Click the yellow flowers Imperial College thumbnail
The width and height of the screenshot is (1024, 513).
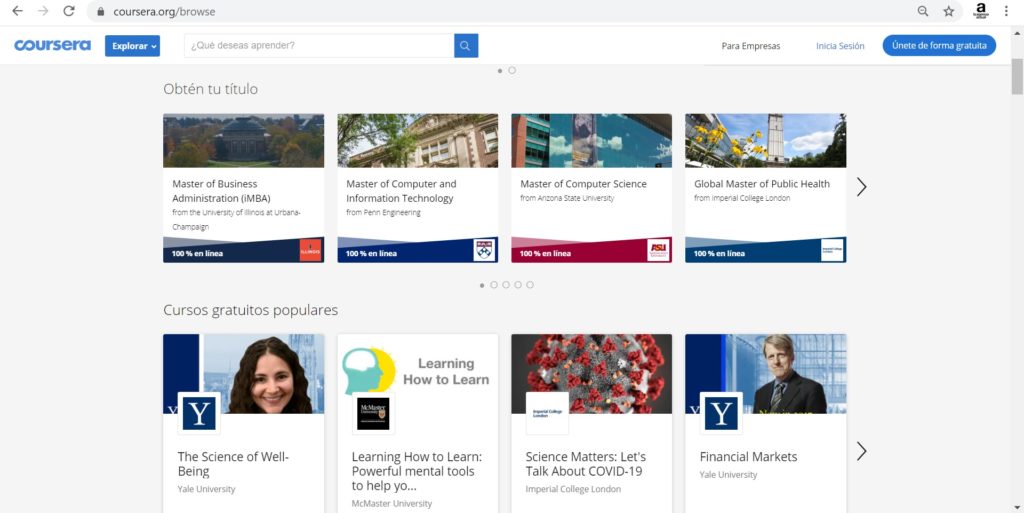pyautogui.click(x=765, y=141)
